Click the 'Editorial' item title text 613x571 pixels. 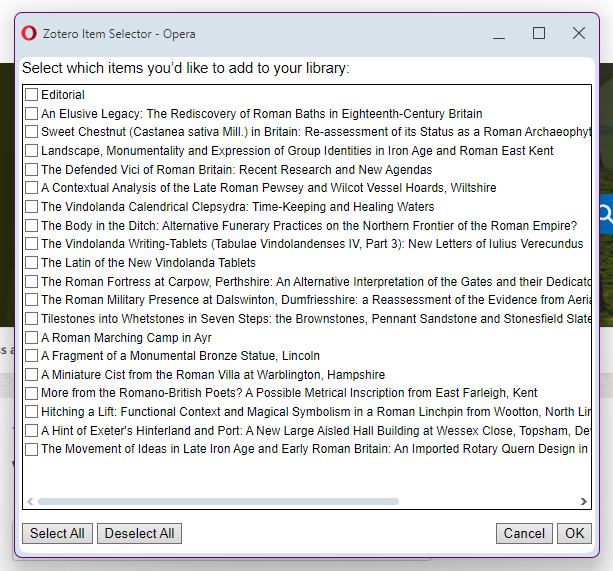pos(63,95)
